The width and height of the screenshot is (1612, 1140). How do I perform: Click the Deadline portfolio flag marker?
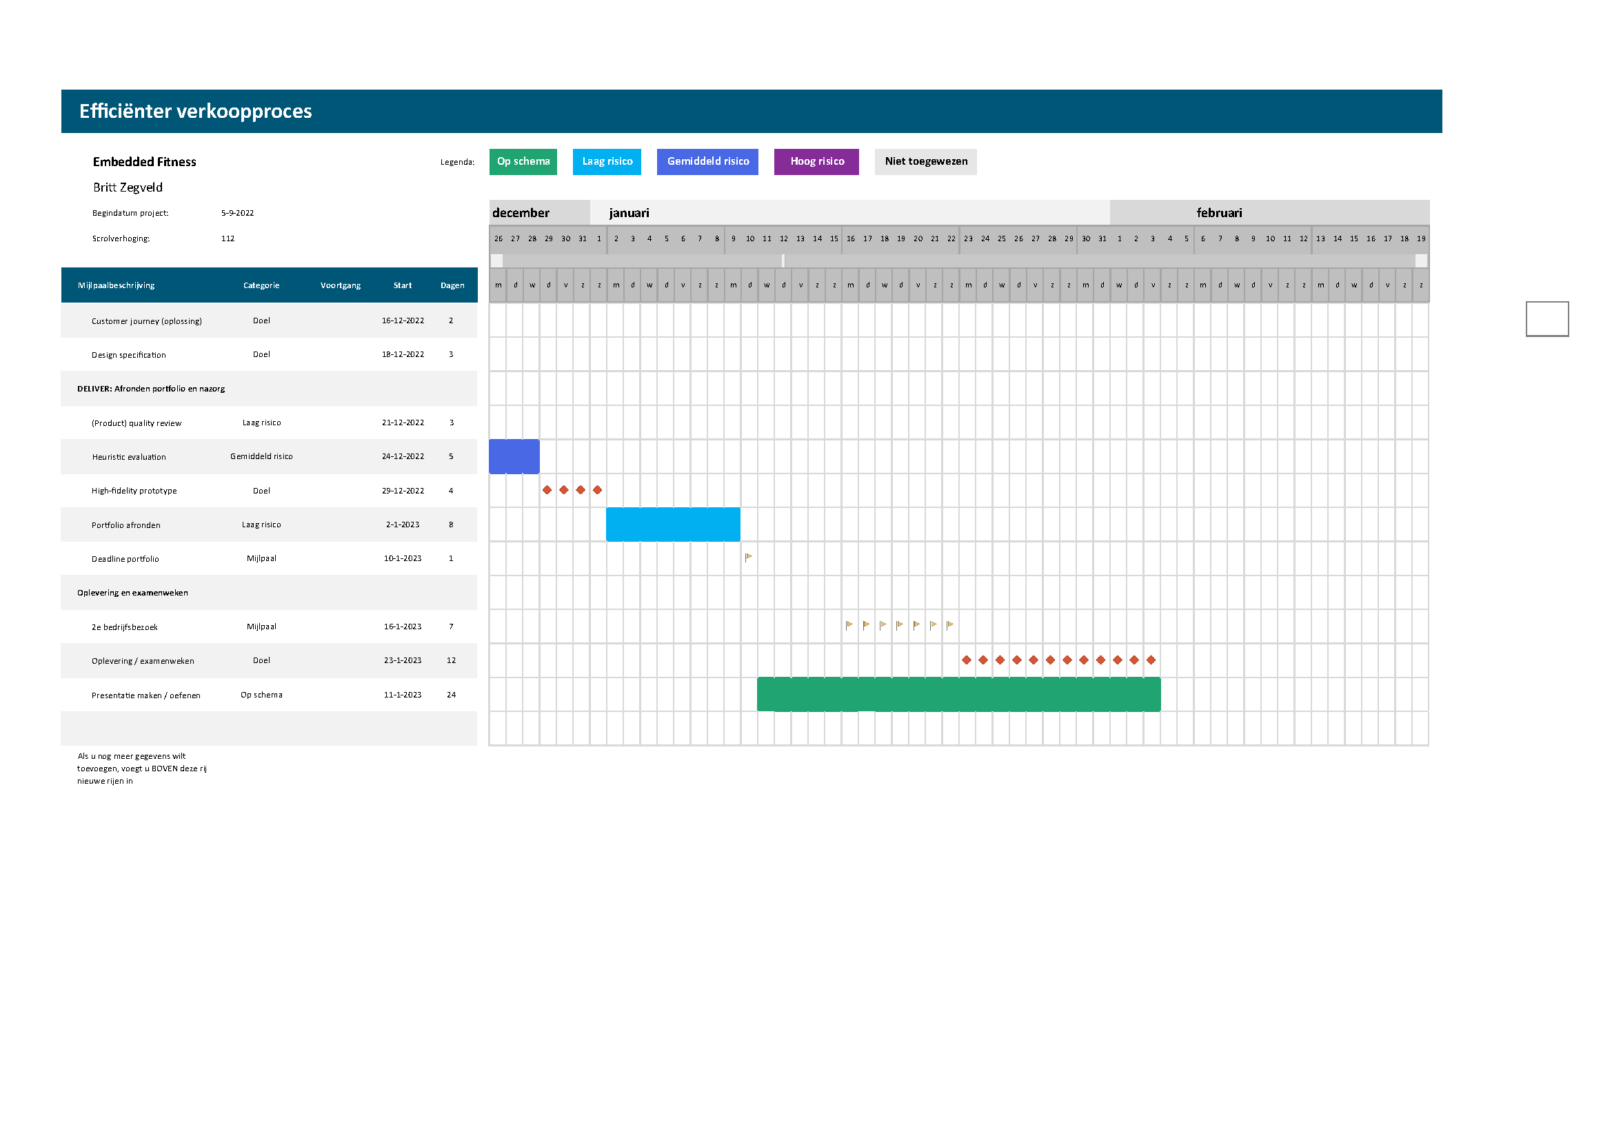(748, 558)
